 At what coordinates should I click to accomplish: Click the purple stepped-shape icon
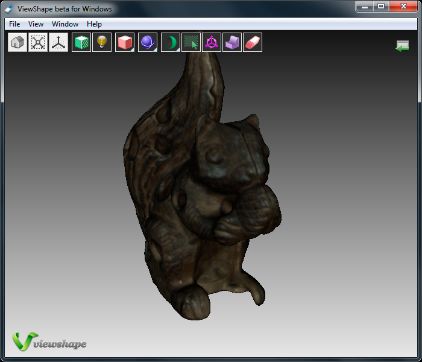pos(232,42)
